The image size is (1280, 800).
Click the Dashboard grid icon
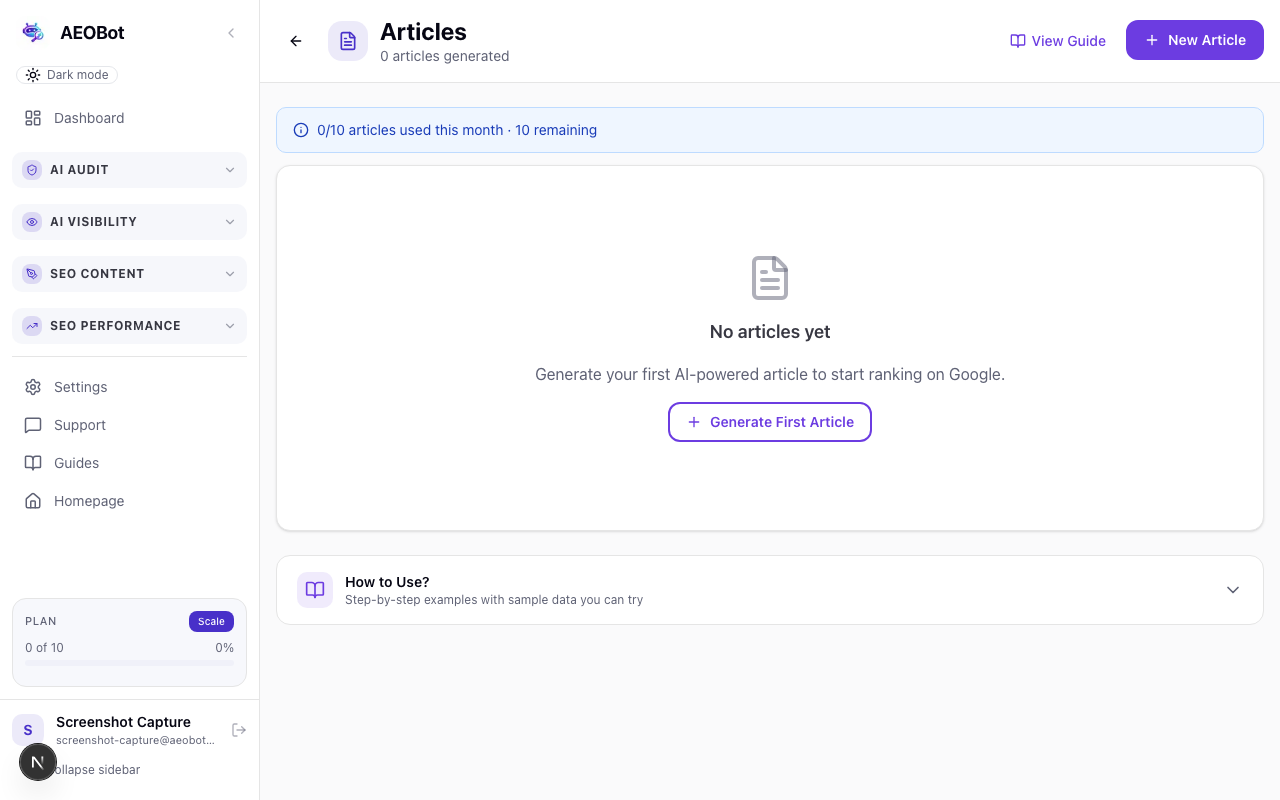(x=33, y=118)
